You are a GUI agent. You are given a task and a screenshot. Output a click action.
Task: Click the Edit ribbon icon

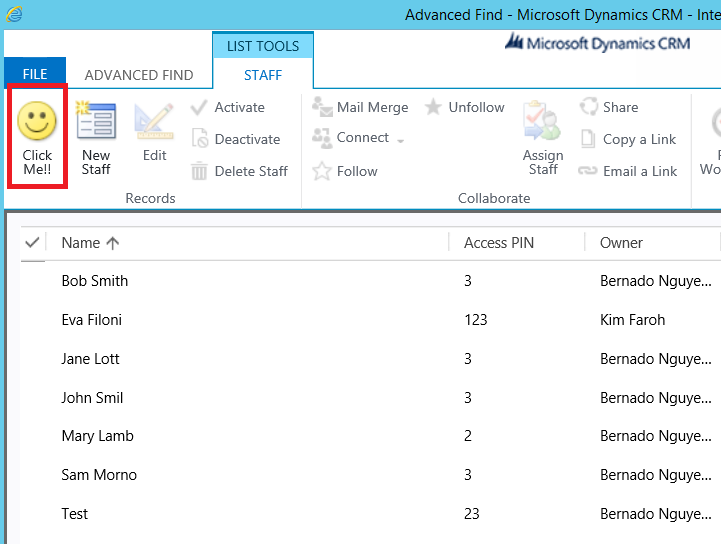pos(154,122)
